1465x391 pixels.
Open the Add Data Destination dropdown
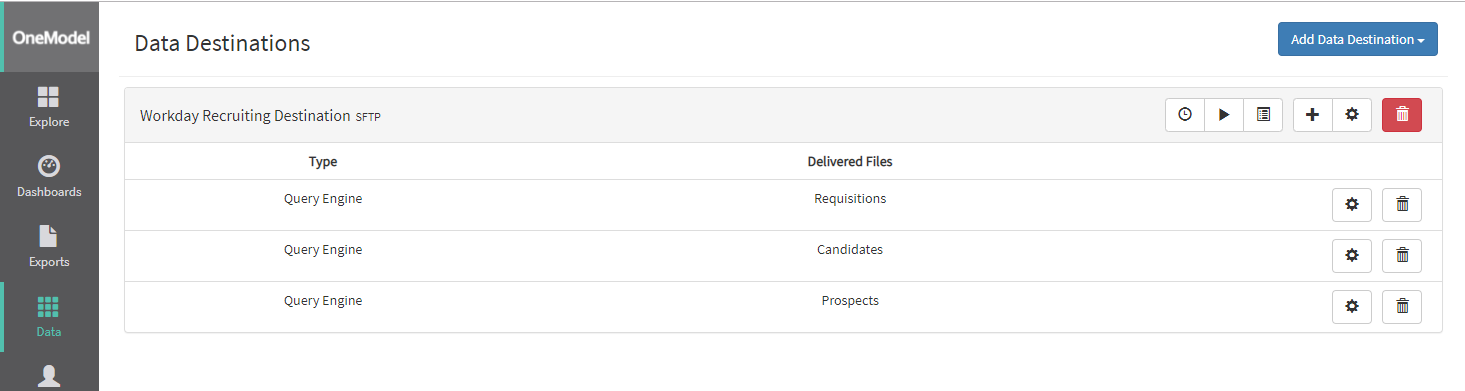pyautogui.click(x=1357, y=39)
